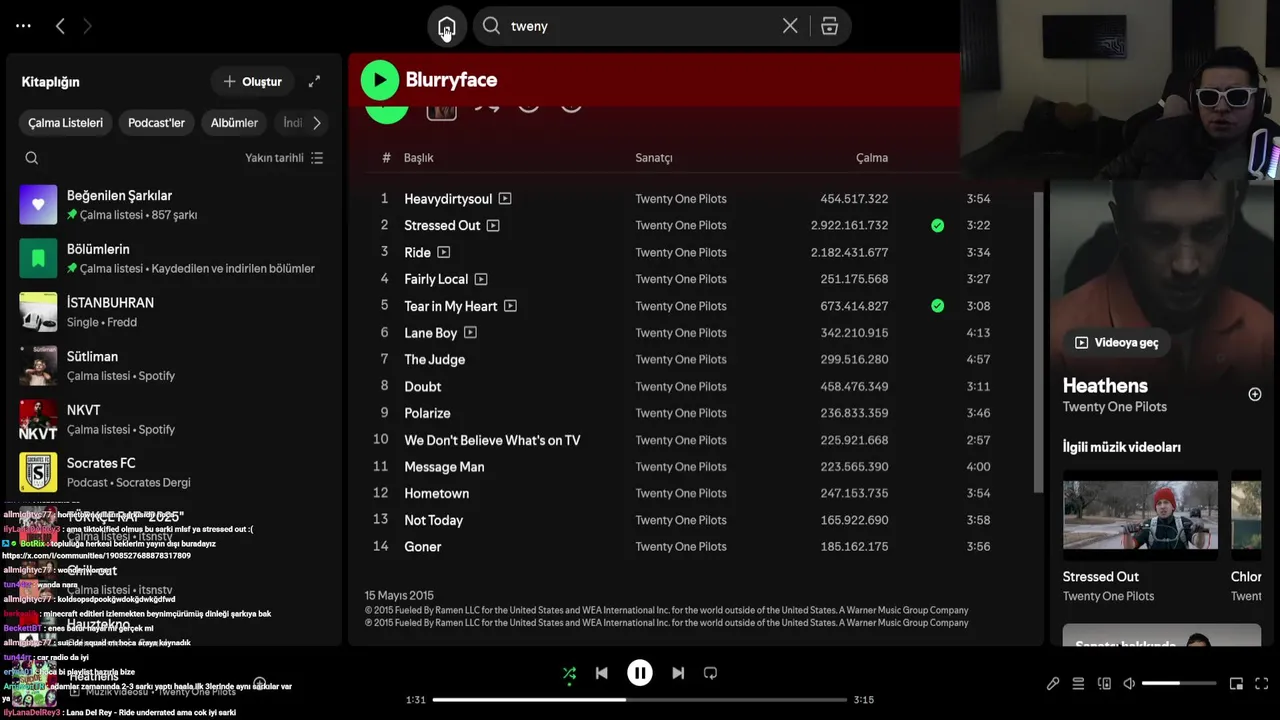Image resolution: width=1280 pixels, height=720 pixels.
Task: Click the Başlık column header
Action: coord(418,158)
